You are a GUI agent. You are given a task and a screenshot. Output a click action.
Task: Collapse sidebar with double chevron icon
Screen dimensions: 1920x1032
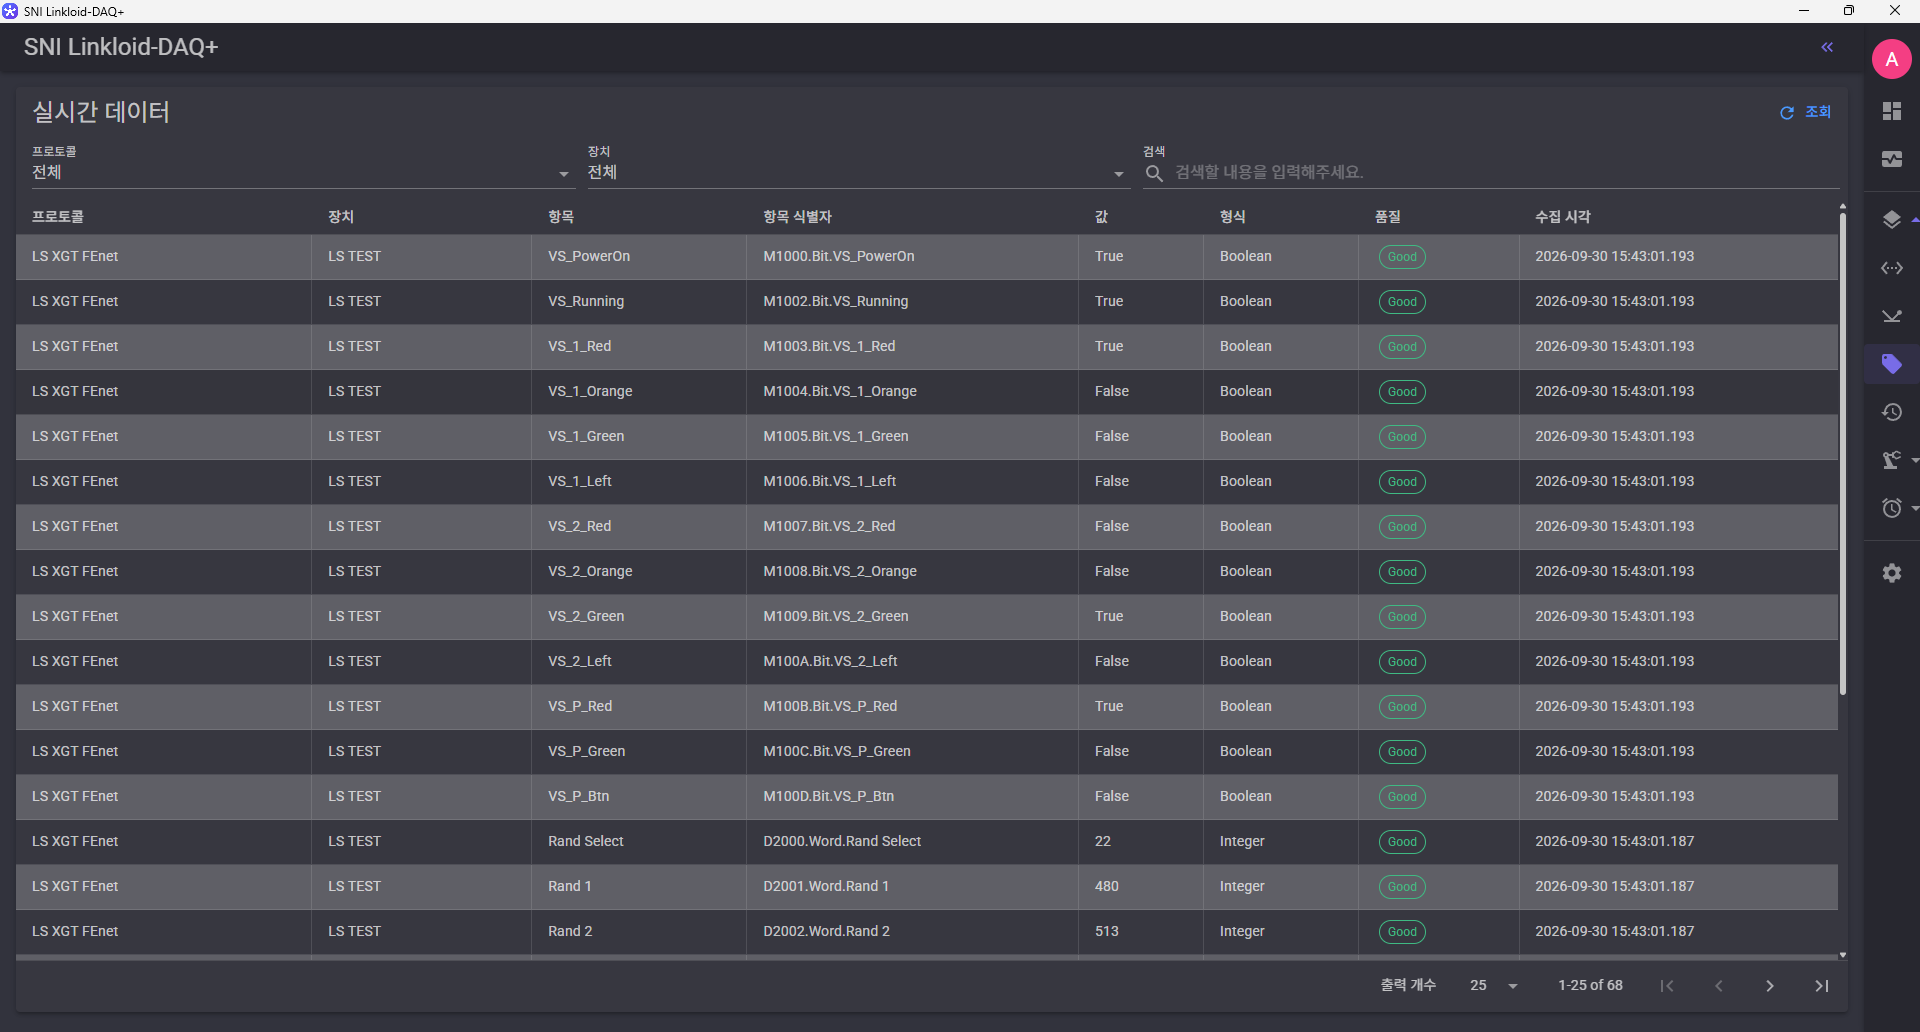[1827, 47]
